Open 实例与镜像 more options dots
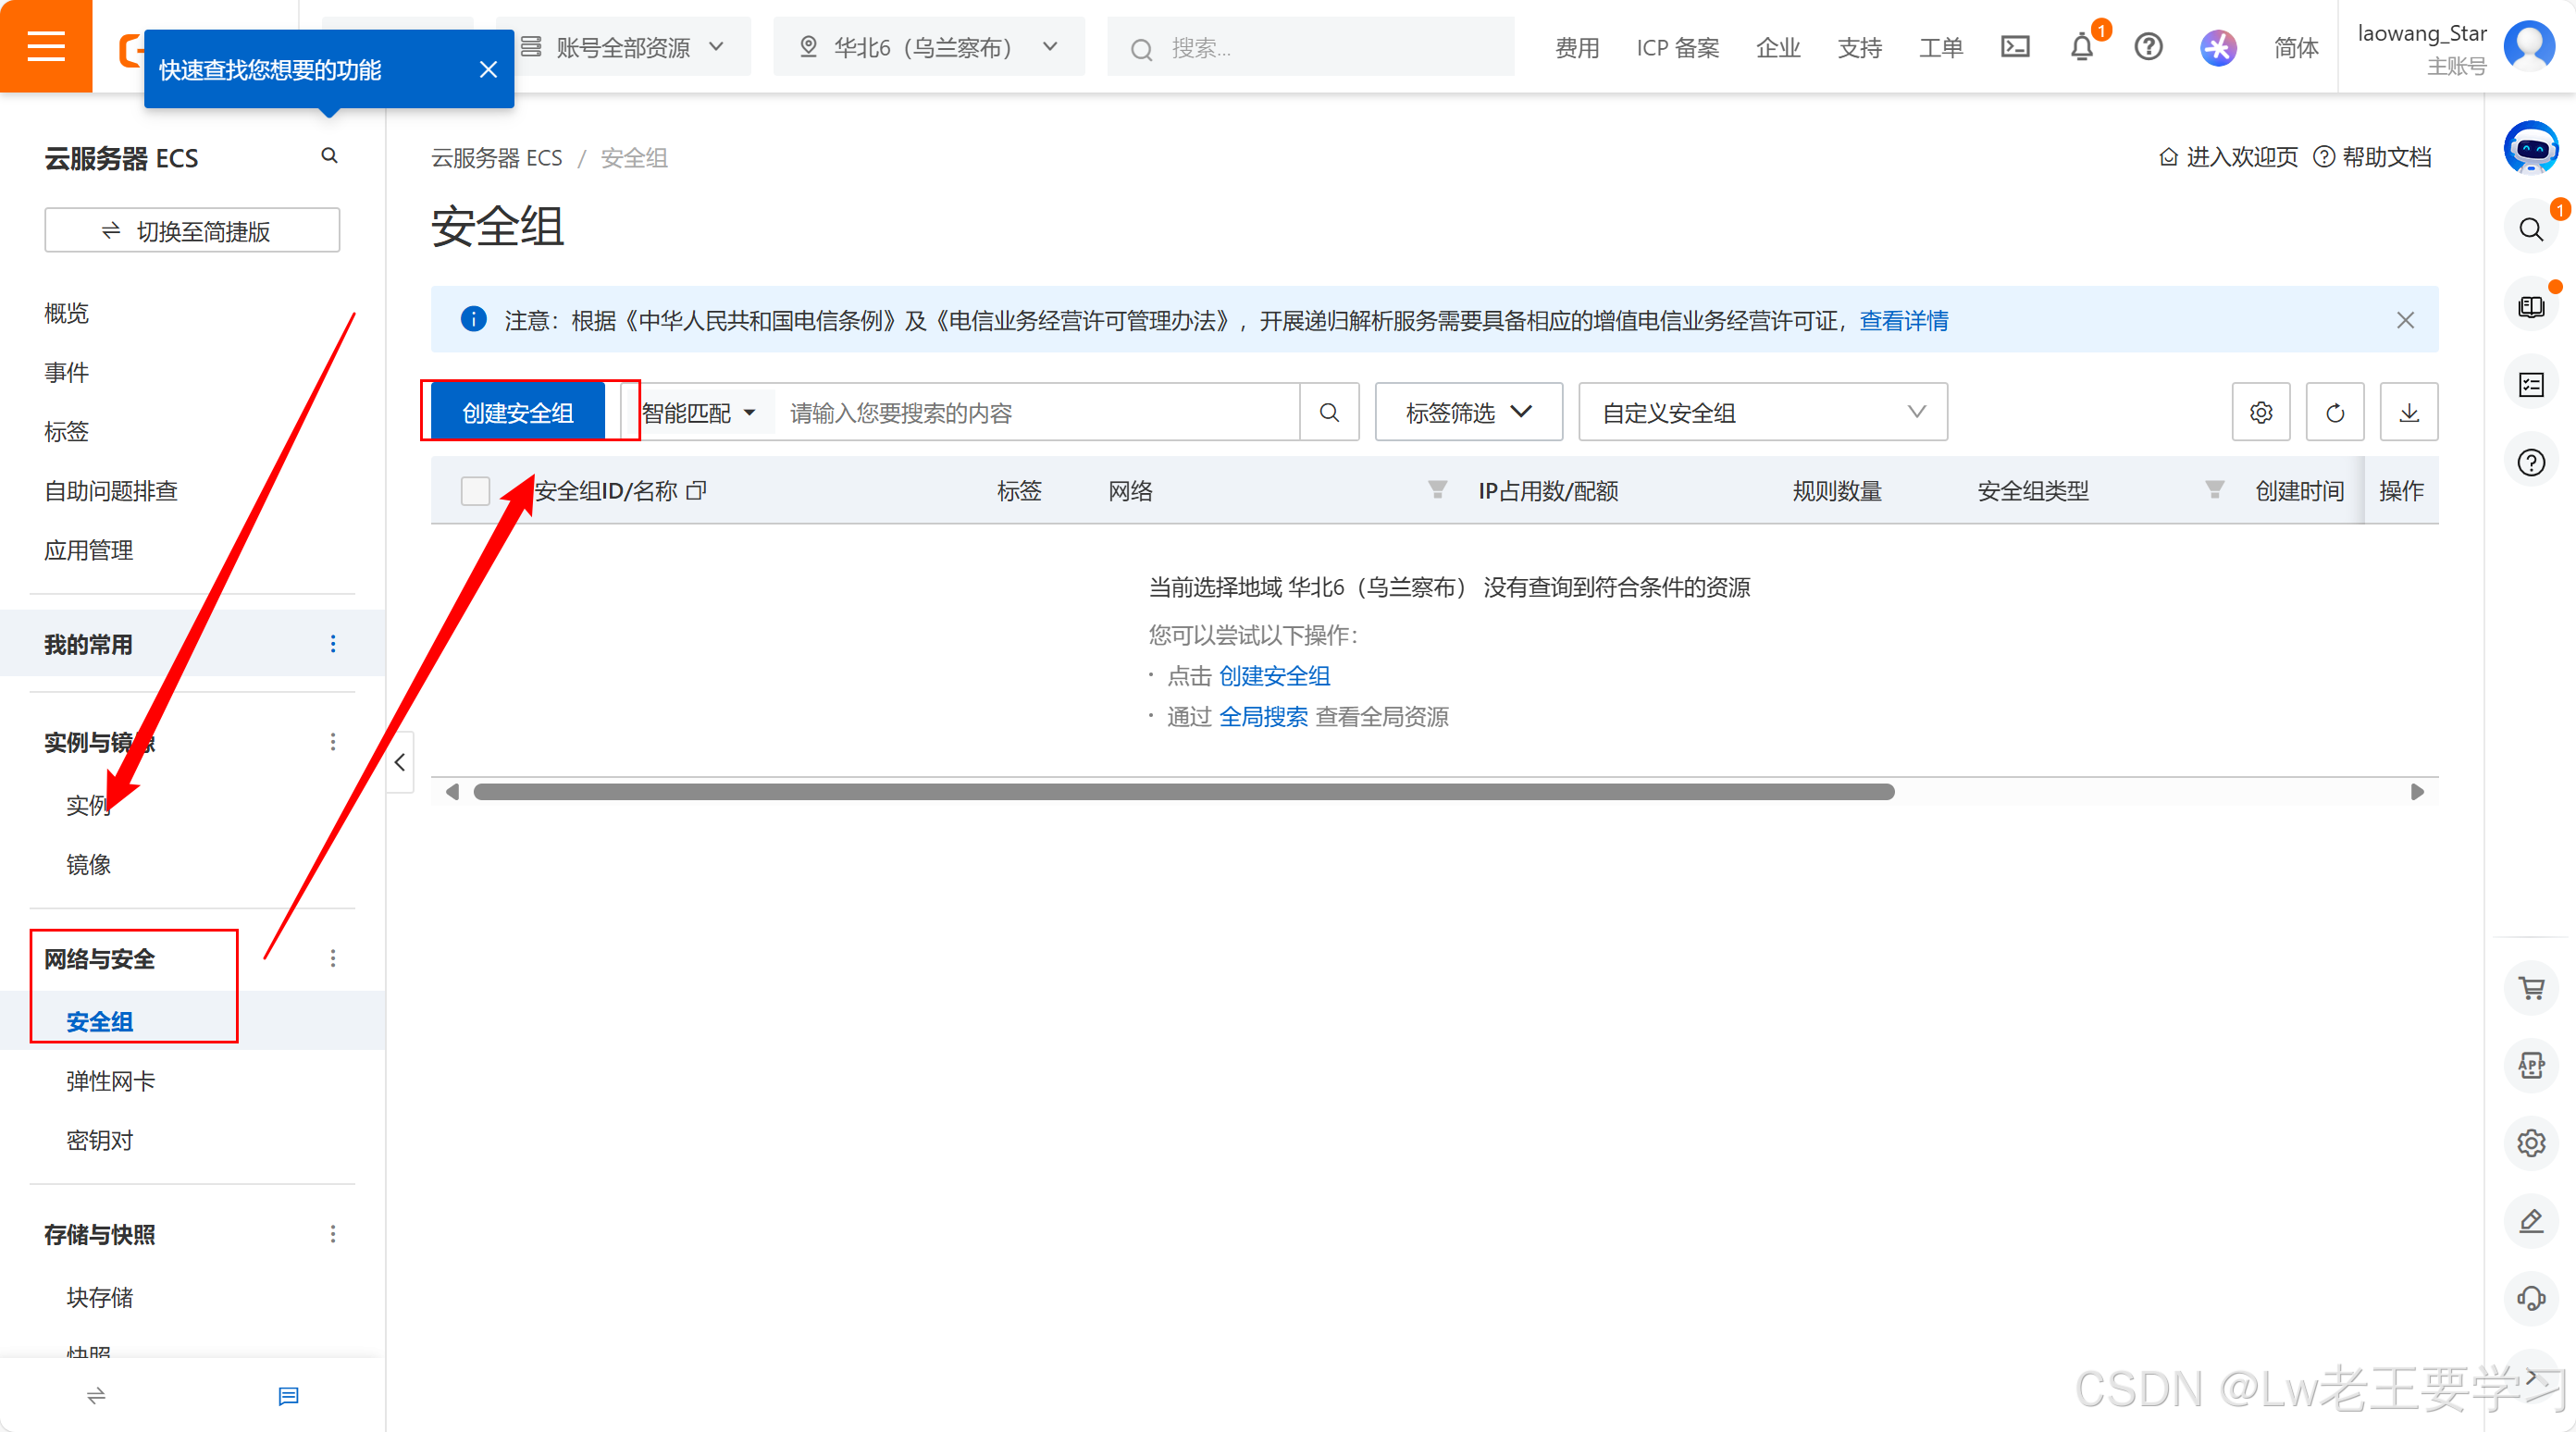2576x1432 pixels. point(333,742)
